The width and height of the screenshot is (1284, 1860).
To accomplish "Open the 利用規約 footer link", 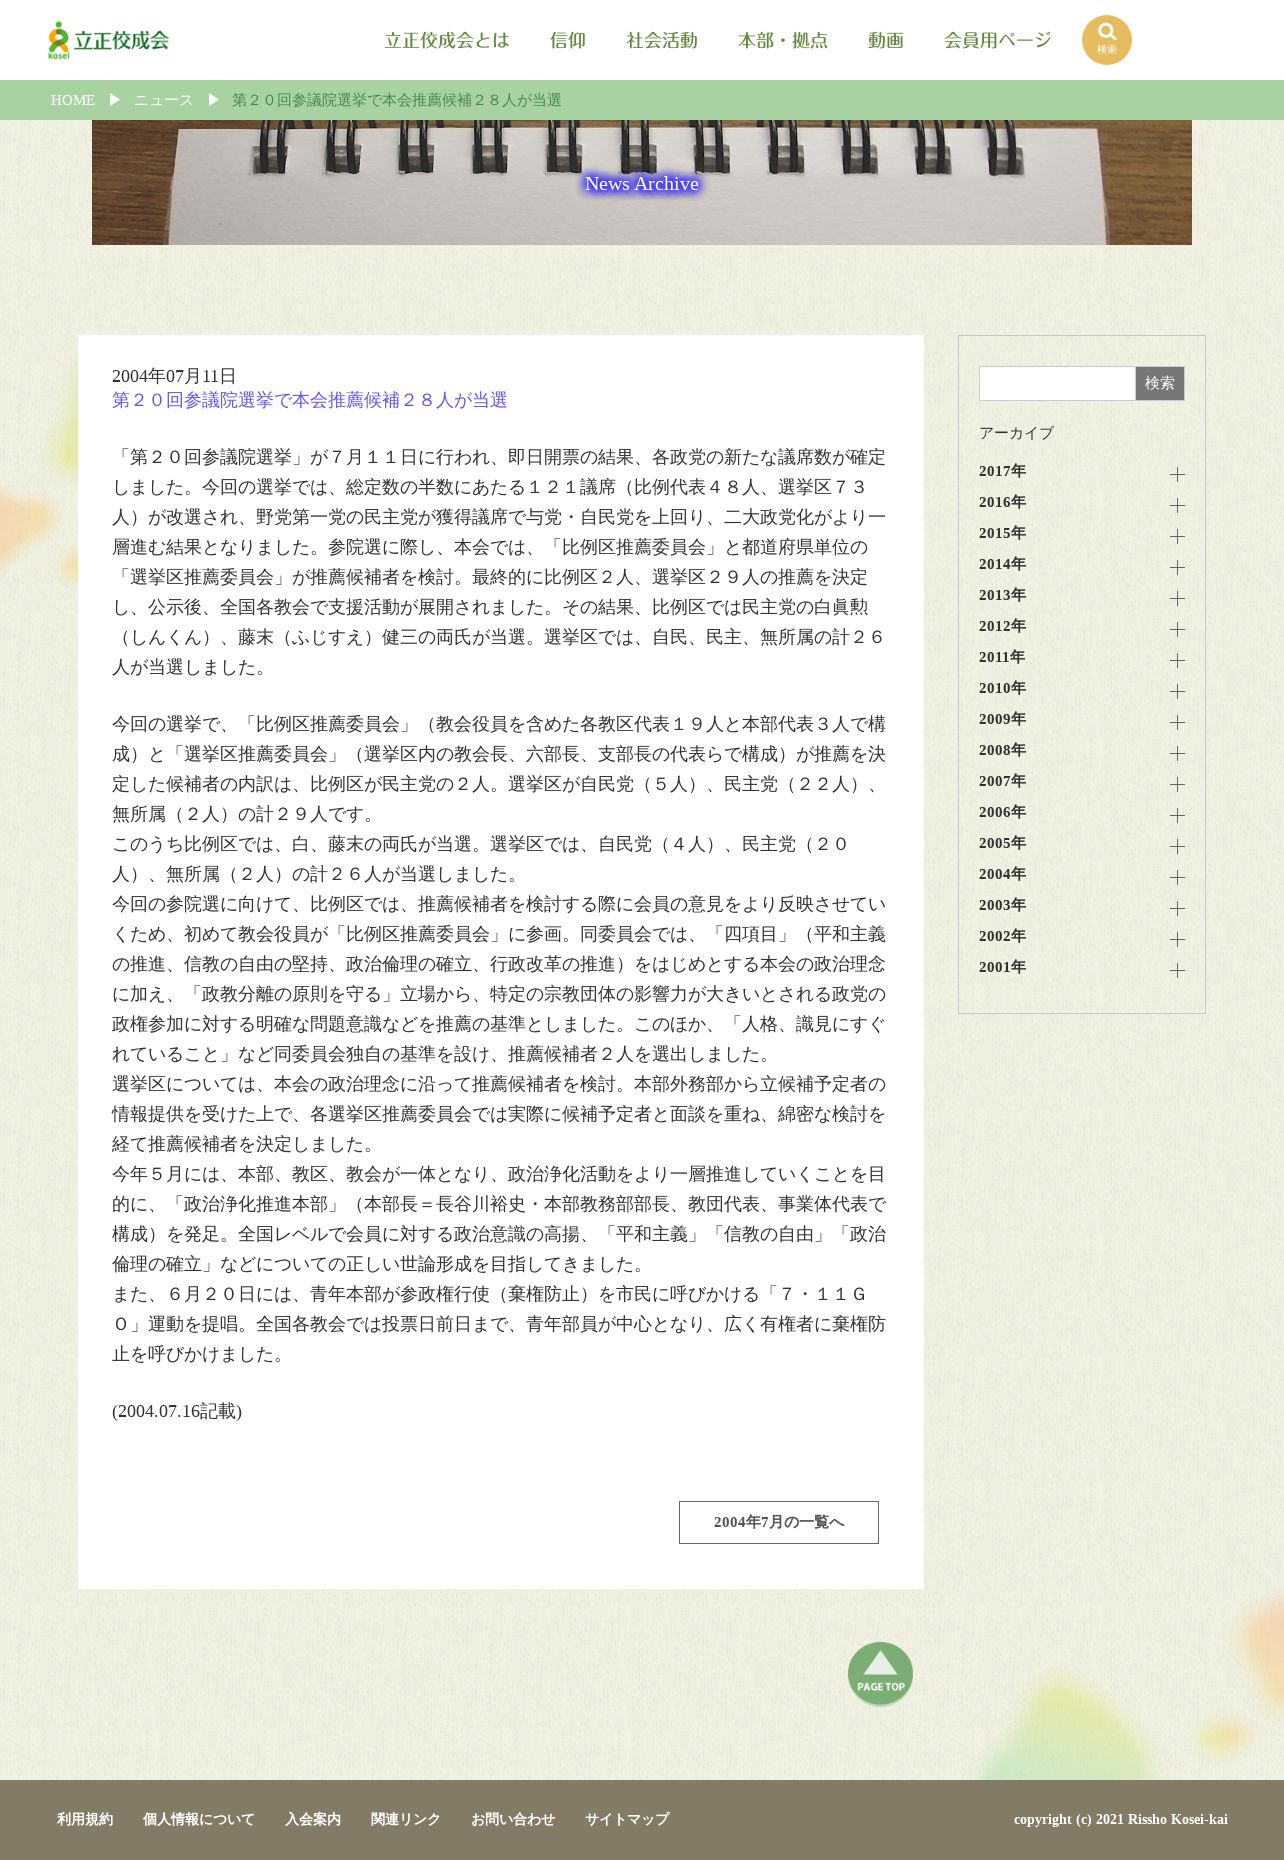I will 85,1819.
